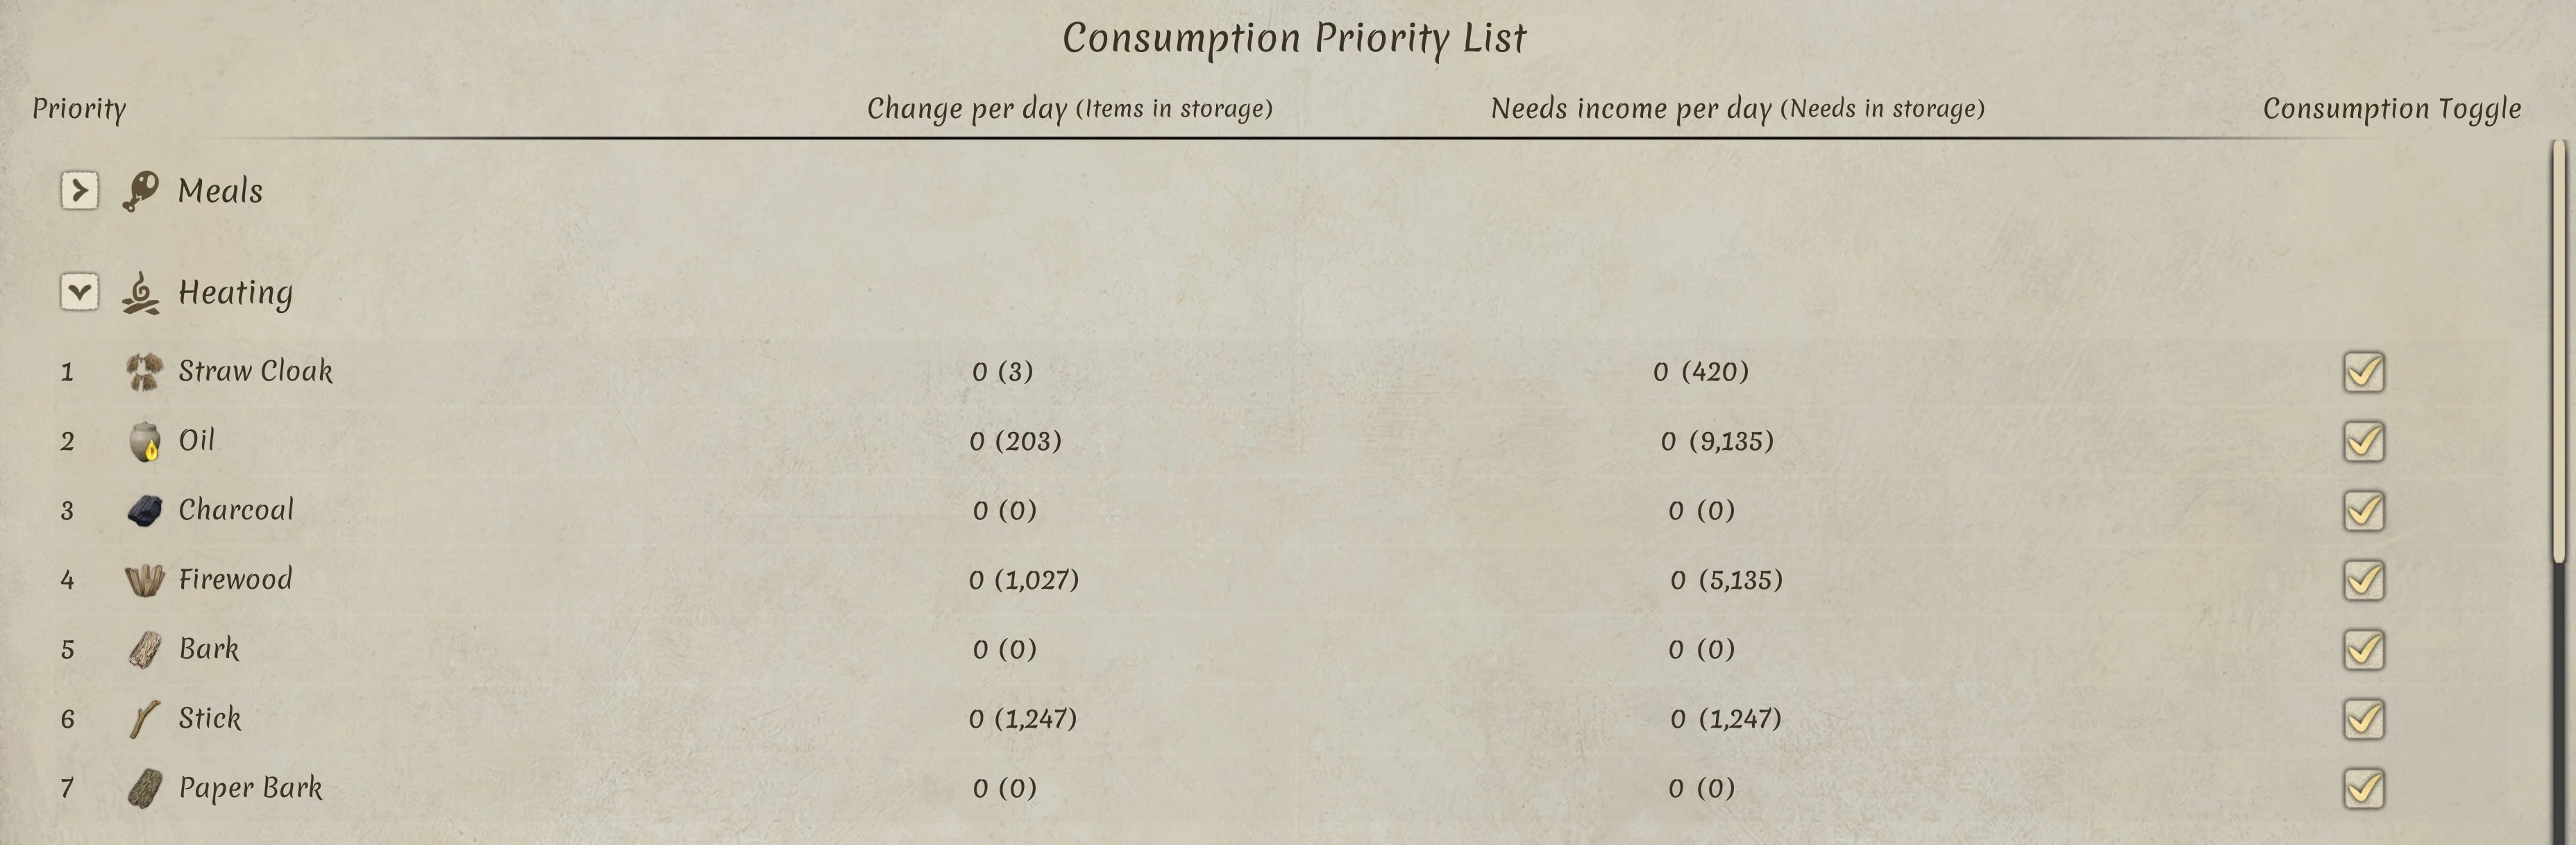This screenshot has height=845, width=2576.
Task: Select the Straw Cloak item icon
Action: 145,371
